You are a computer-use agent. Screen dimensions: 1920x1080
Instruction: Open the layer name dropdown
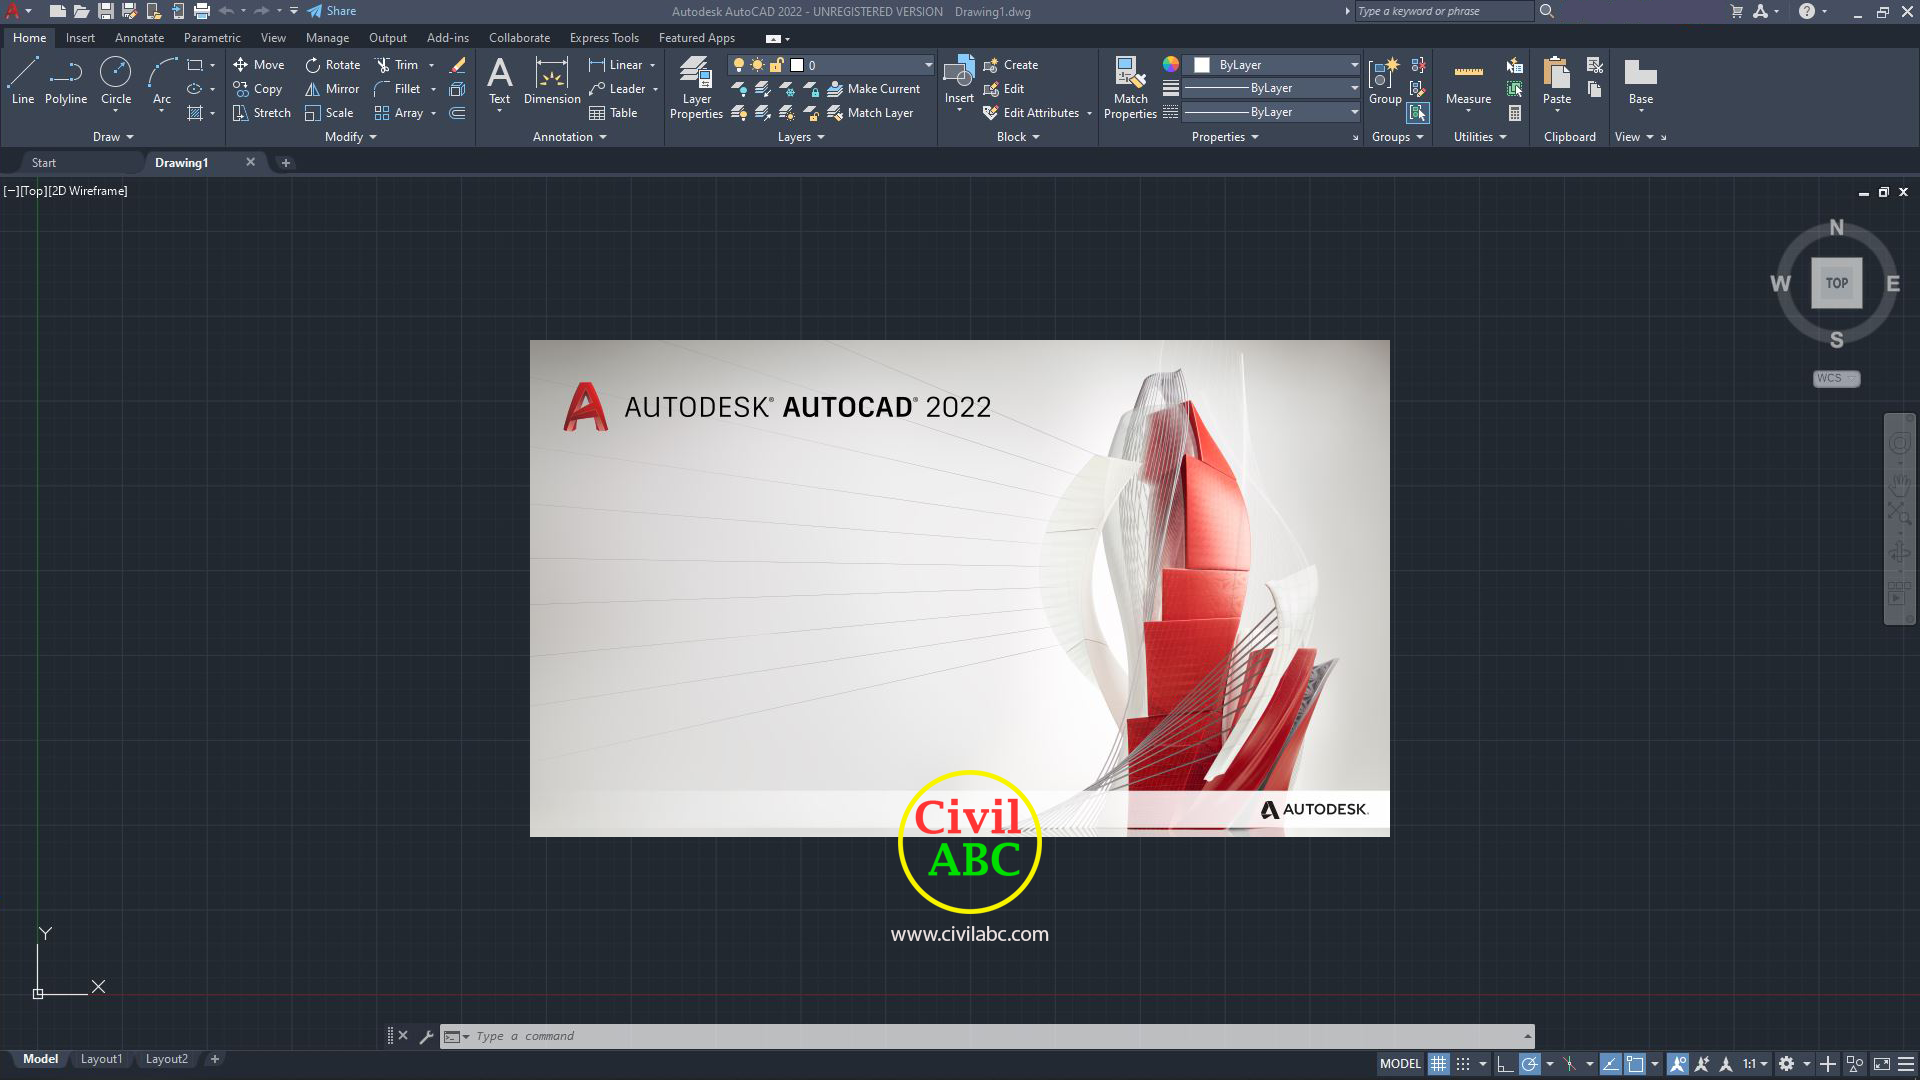(928, 65)
